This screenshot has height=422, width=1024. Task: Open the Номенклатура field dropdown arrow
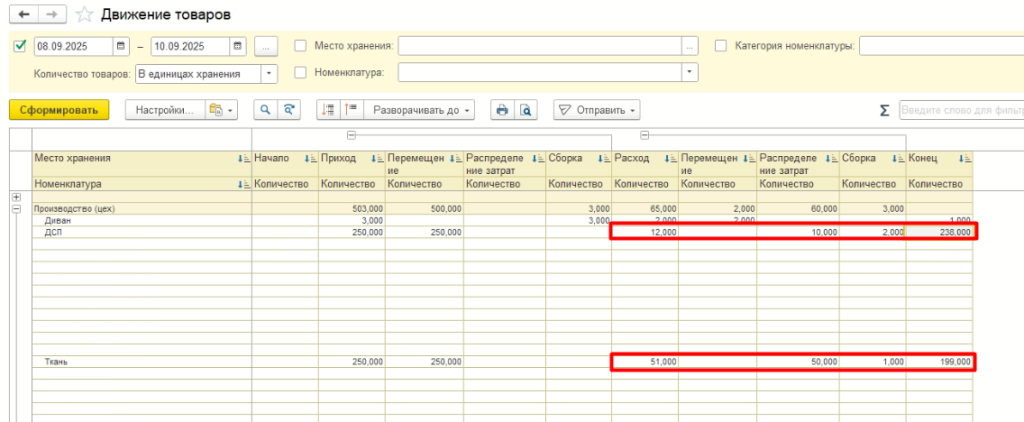click(x=690, y=72)
